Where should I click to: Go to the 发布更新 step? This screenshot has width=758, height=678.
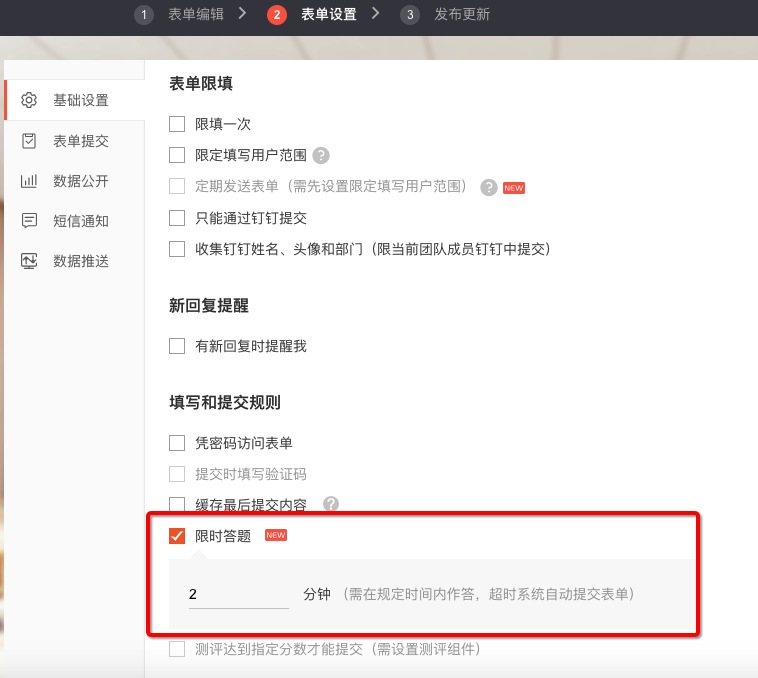462,14
